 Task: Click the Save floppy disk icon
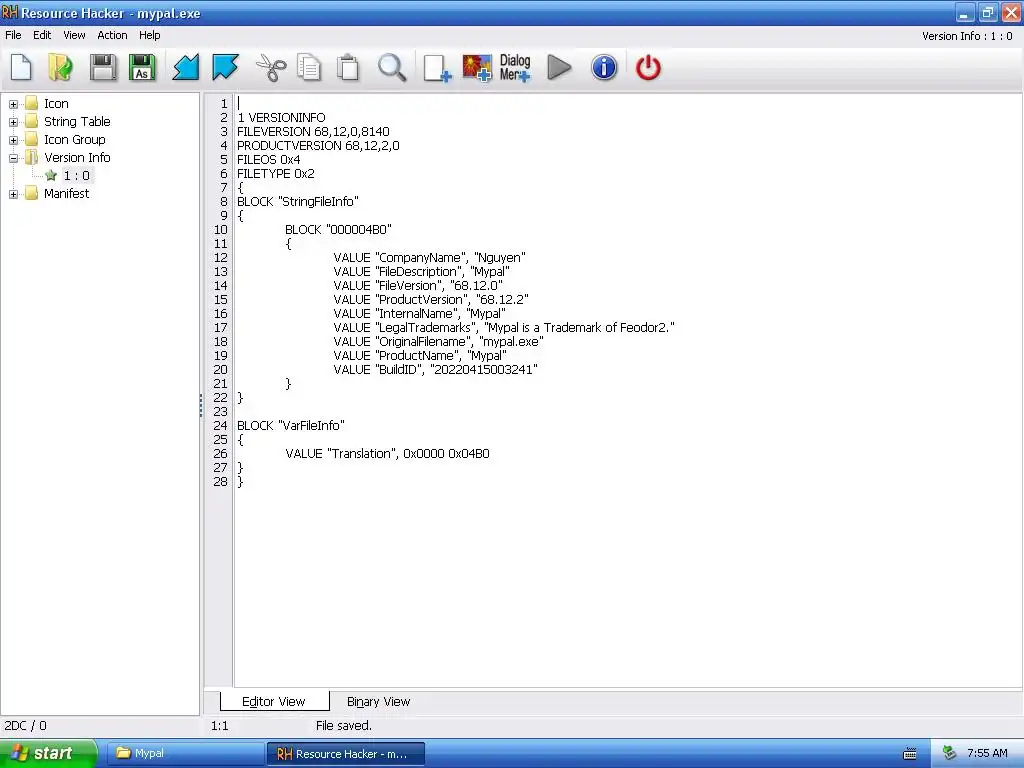click(x=103, y=67)
